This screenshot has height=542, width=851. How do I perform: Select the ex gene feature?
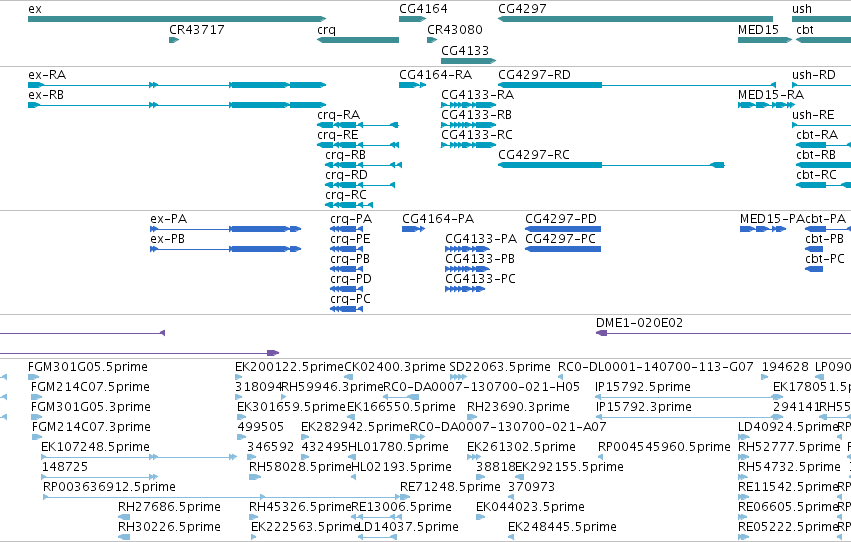pos(177,19)
